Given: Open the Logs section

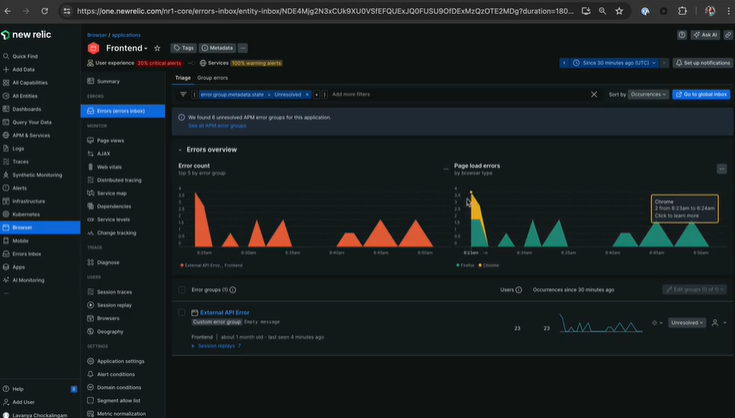Looking at the screenshot, I should pos(18,149).
